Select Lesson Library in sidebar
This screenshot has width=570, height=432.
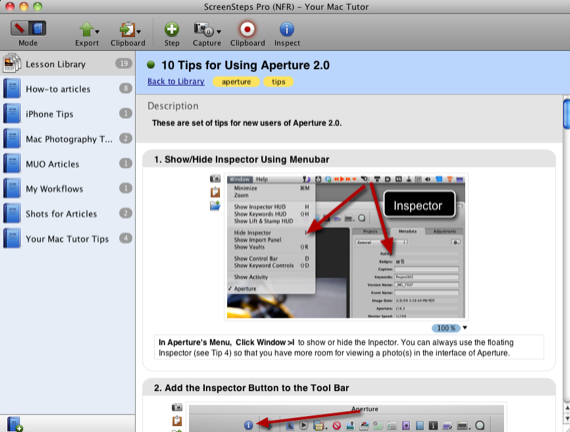(x=68, y=64)
